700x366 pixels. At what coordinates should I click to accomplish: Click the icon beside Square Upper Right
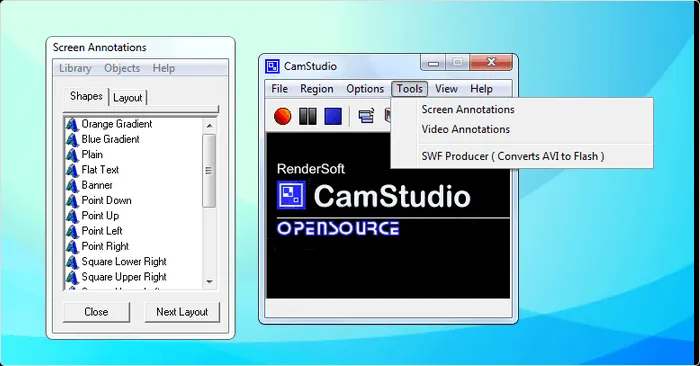click(x=72, y=277)
